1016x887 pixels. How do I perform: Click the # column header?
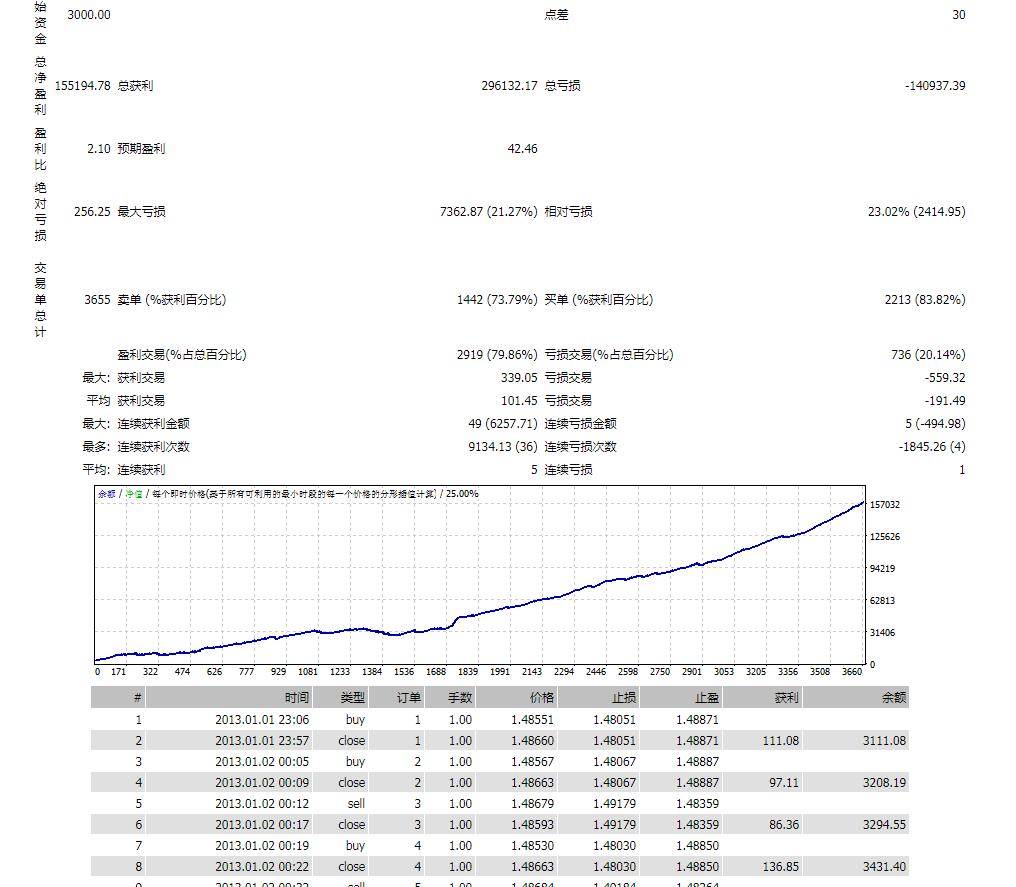[135, 697]
